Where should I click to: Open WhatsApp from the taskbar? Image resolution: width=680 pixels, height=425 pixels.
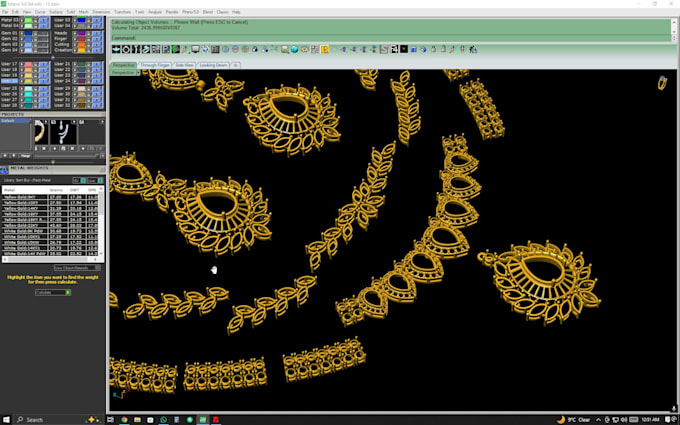click(x=163, y=420)
